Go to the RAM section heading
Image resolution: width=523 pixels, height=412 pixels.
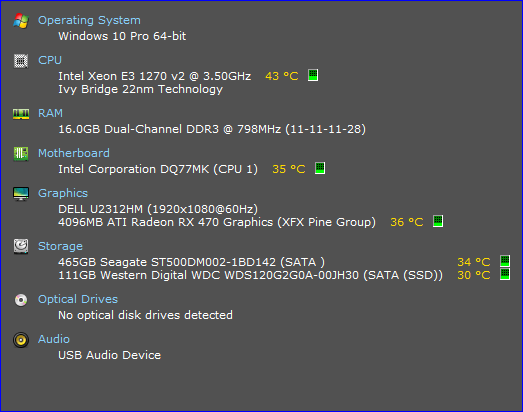(50, 113)
